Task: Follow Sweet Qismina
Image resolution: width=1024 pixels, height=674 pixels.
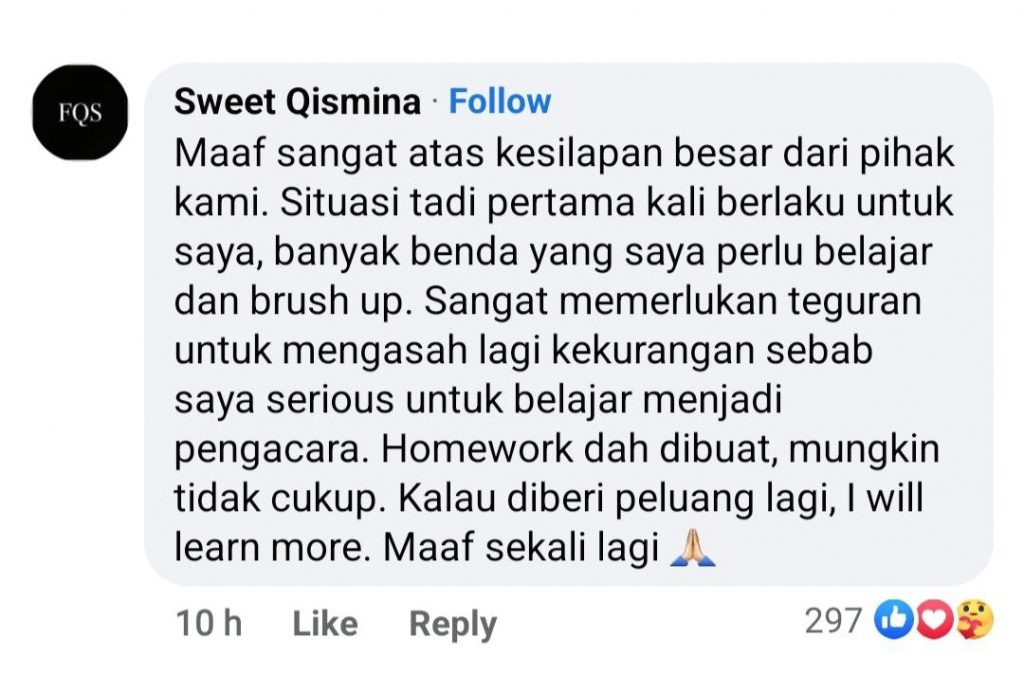Action: tap(500, 101)
